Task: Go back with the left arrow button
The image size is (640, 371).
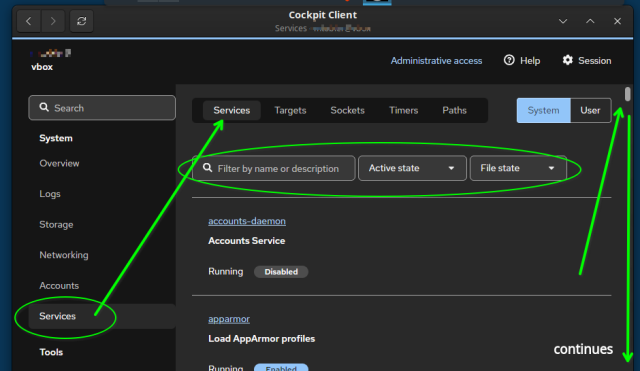Action: click(x=29, y=21)
